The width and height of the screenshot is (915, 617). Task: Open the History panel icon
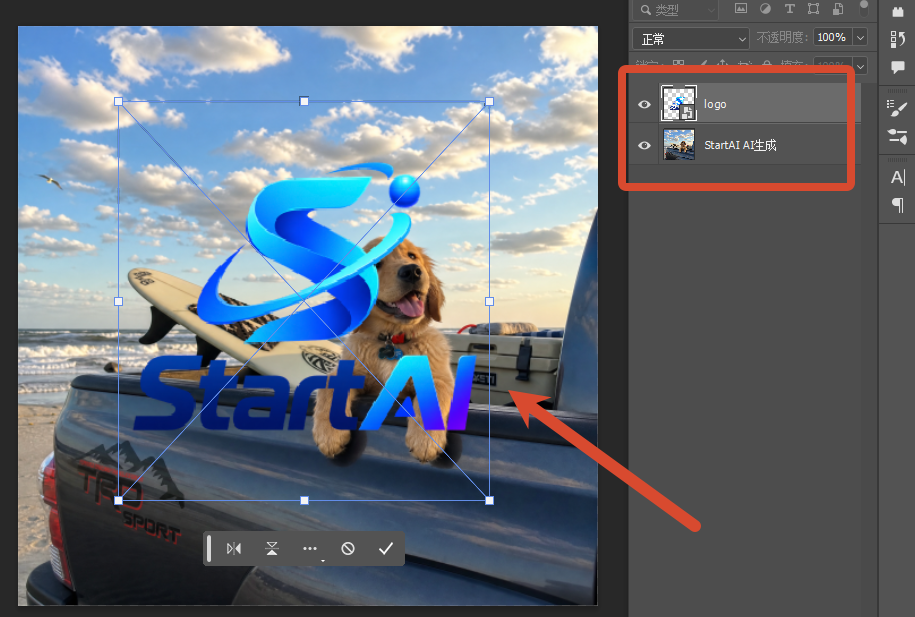[898, 39]
